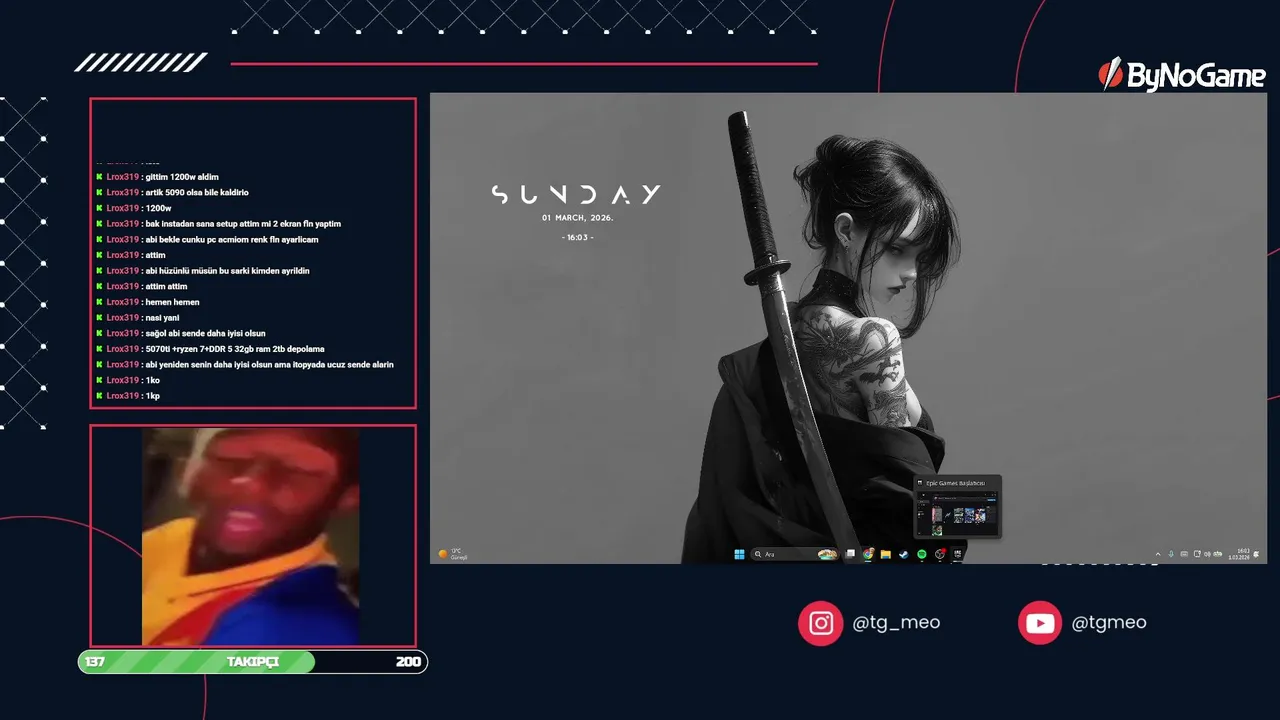Viewport: 1280px width, 720px height.
Task: Click the microphone icon in system tray
Action: [x=1171, y=554]
